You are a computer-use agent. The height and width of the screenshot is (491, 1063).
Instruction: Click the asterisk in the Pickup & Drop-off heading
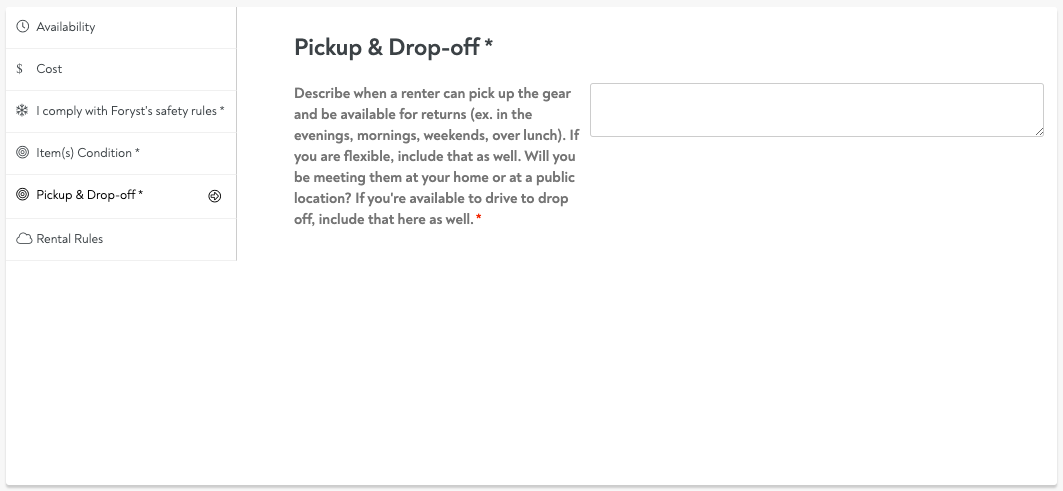(489, 46)
